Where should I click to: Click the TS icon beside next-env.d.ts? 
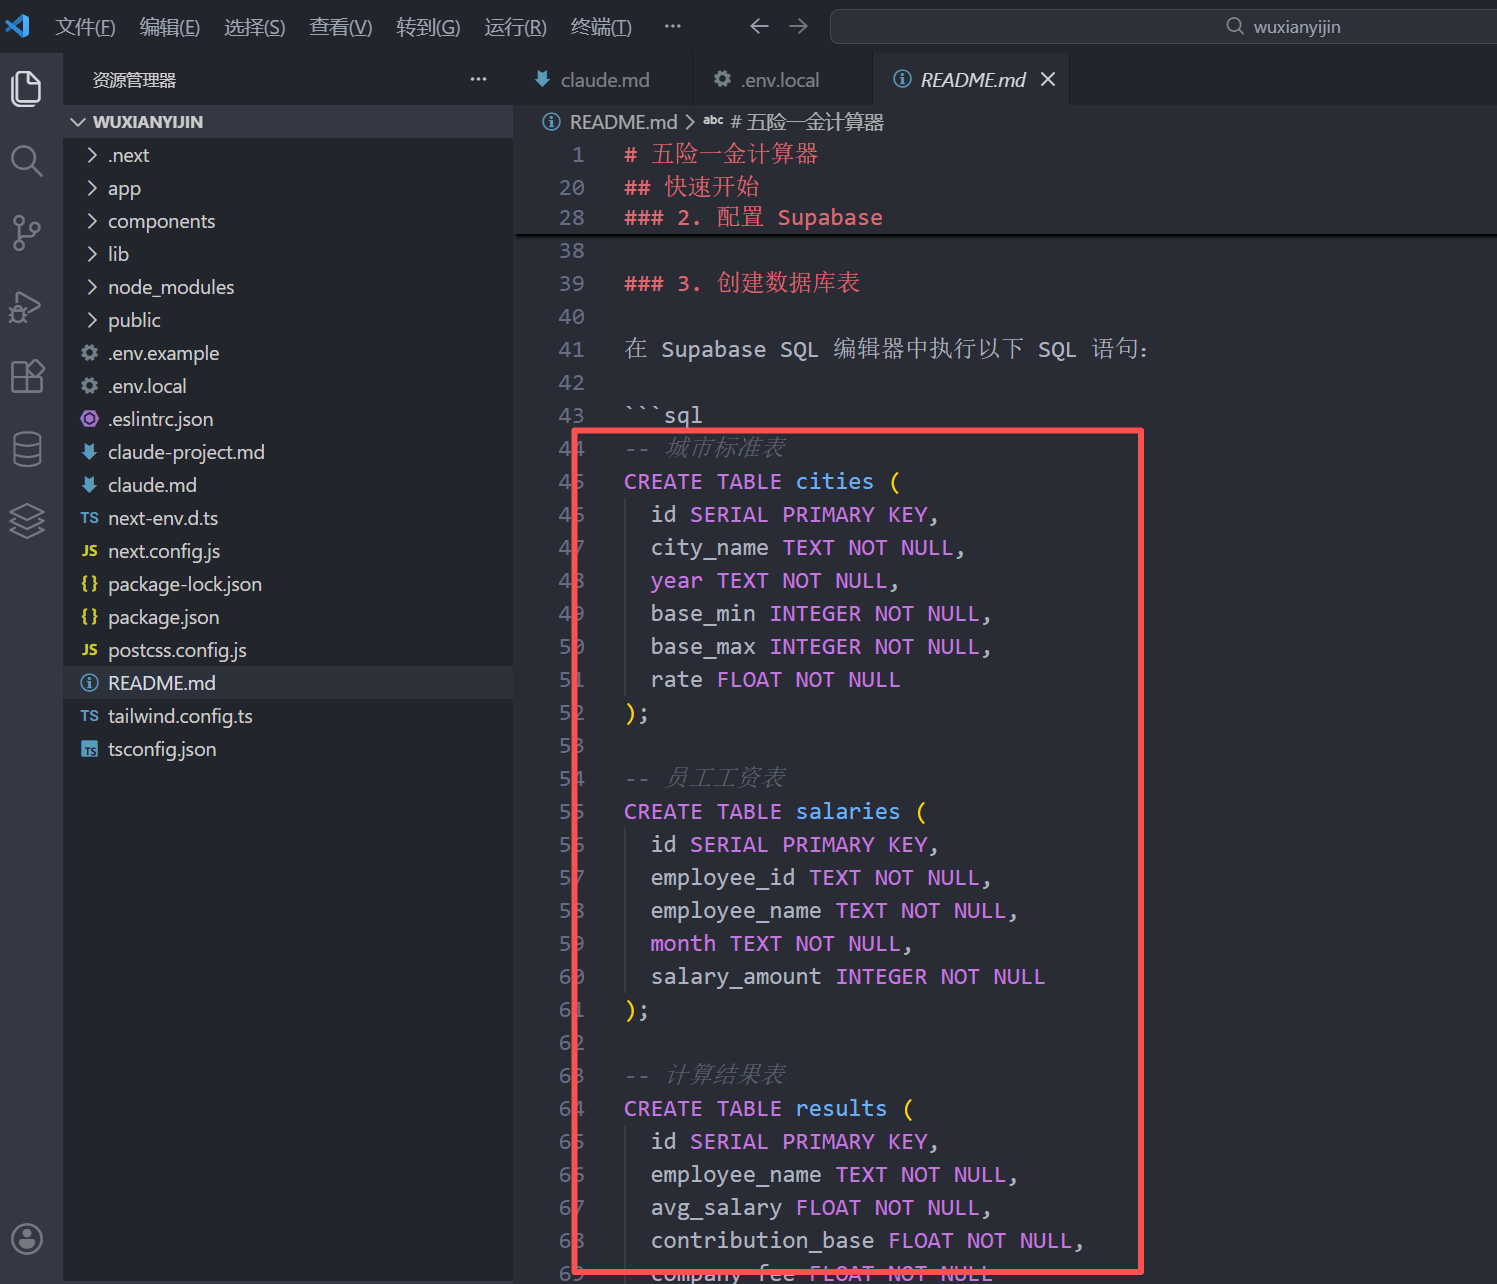(x=90, y=518)
